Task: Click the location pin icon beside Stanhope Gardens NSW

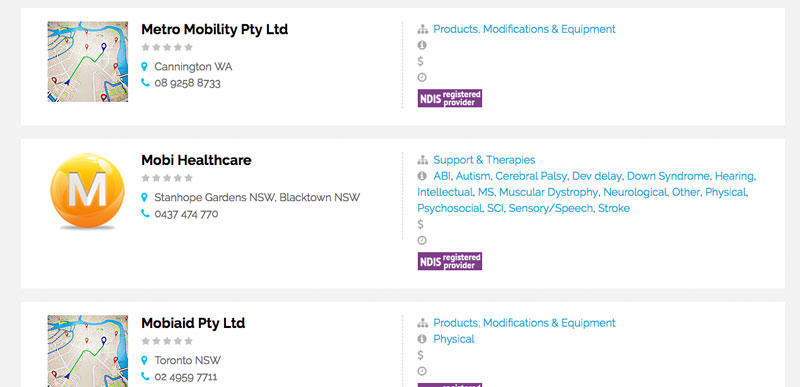Action: click(x=144, y=197)
